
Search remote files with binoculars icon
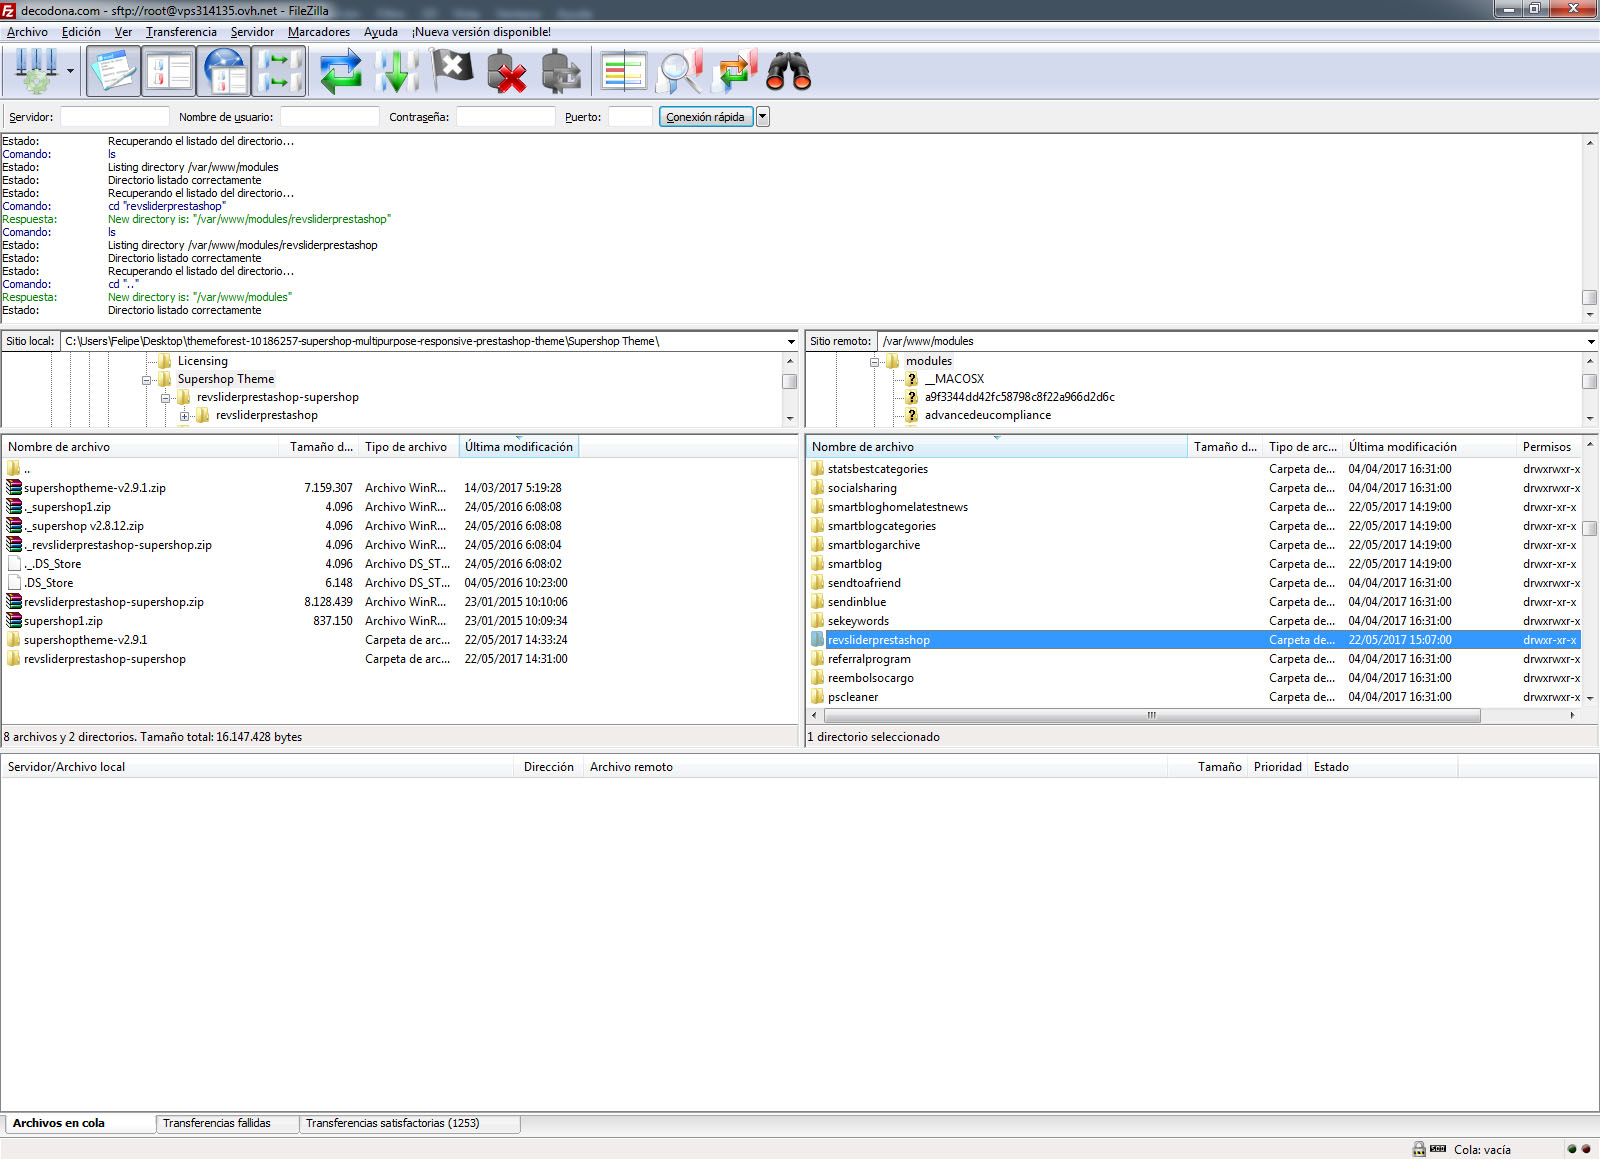(x=789, y=71)
